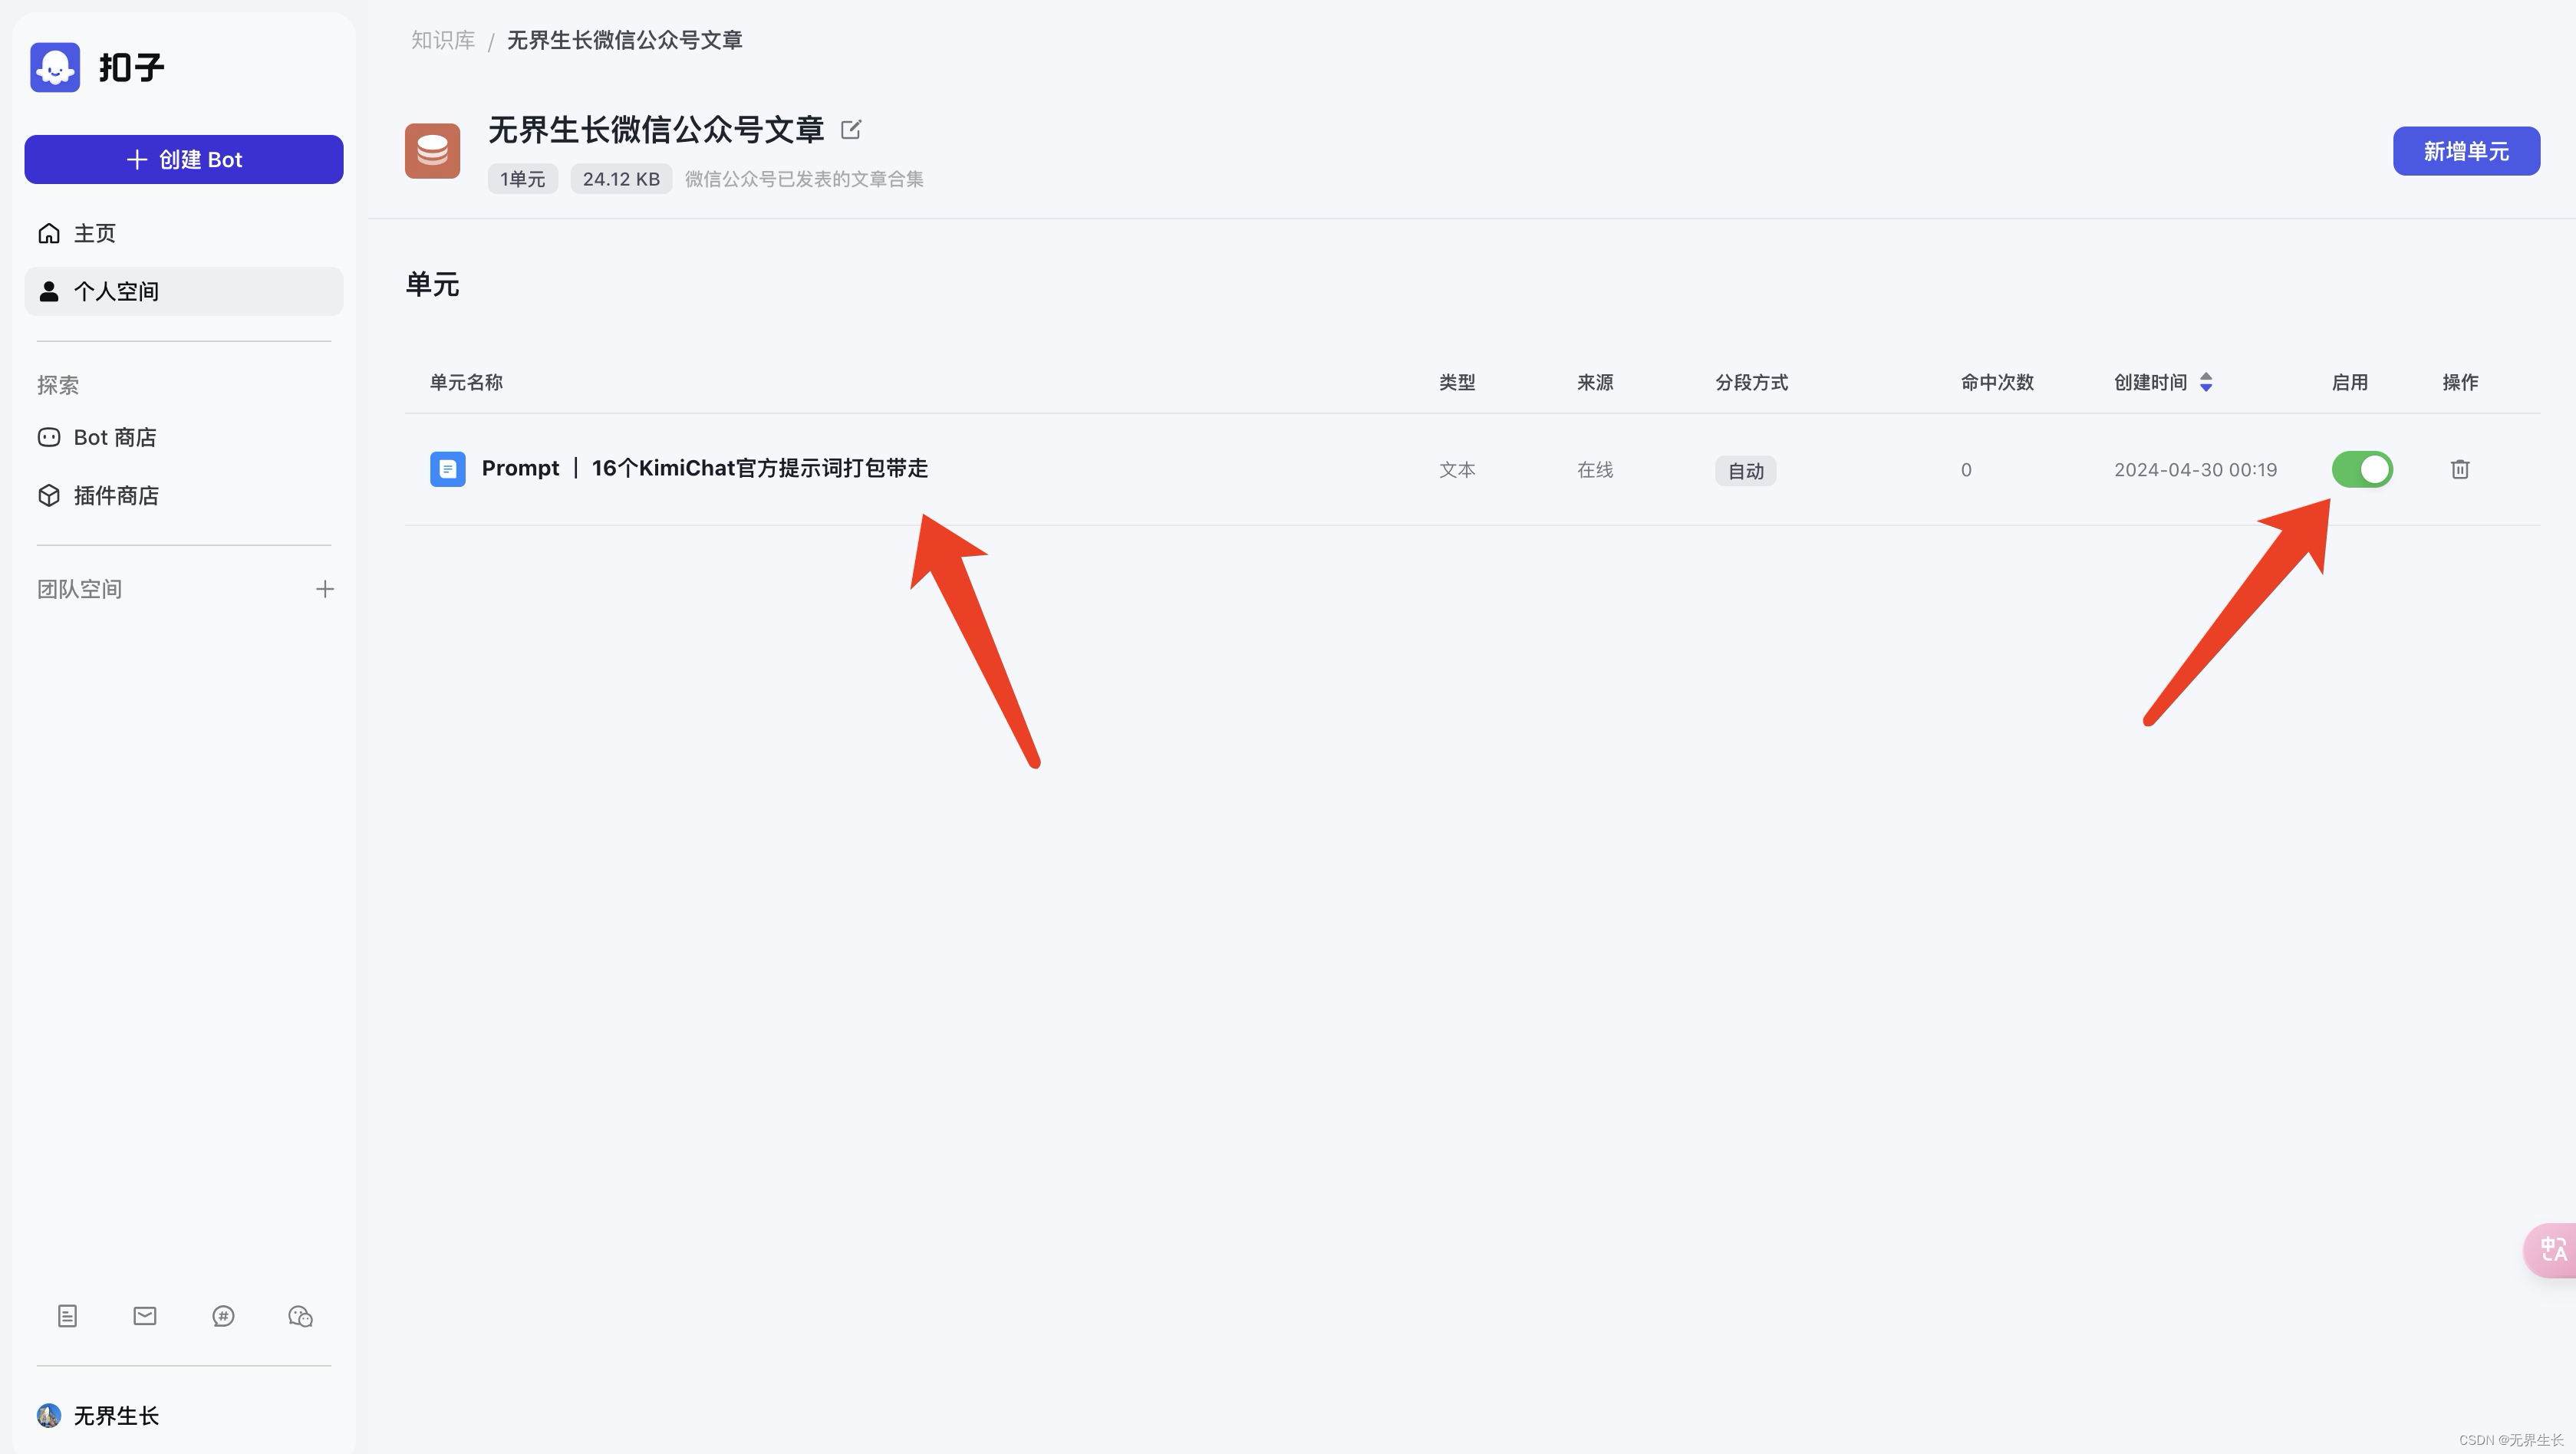Screen dimensions: 2576x1454
Task: Open the 知识库 breadcrumb link
Action: click(x=443, y=40)
